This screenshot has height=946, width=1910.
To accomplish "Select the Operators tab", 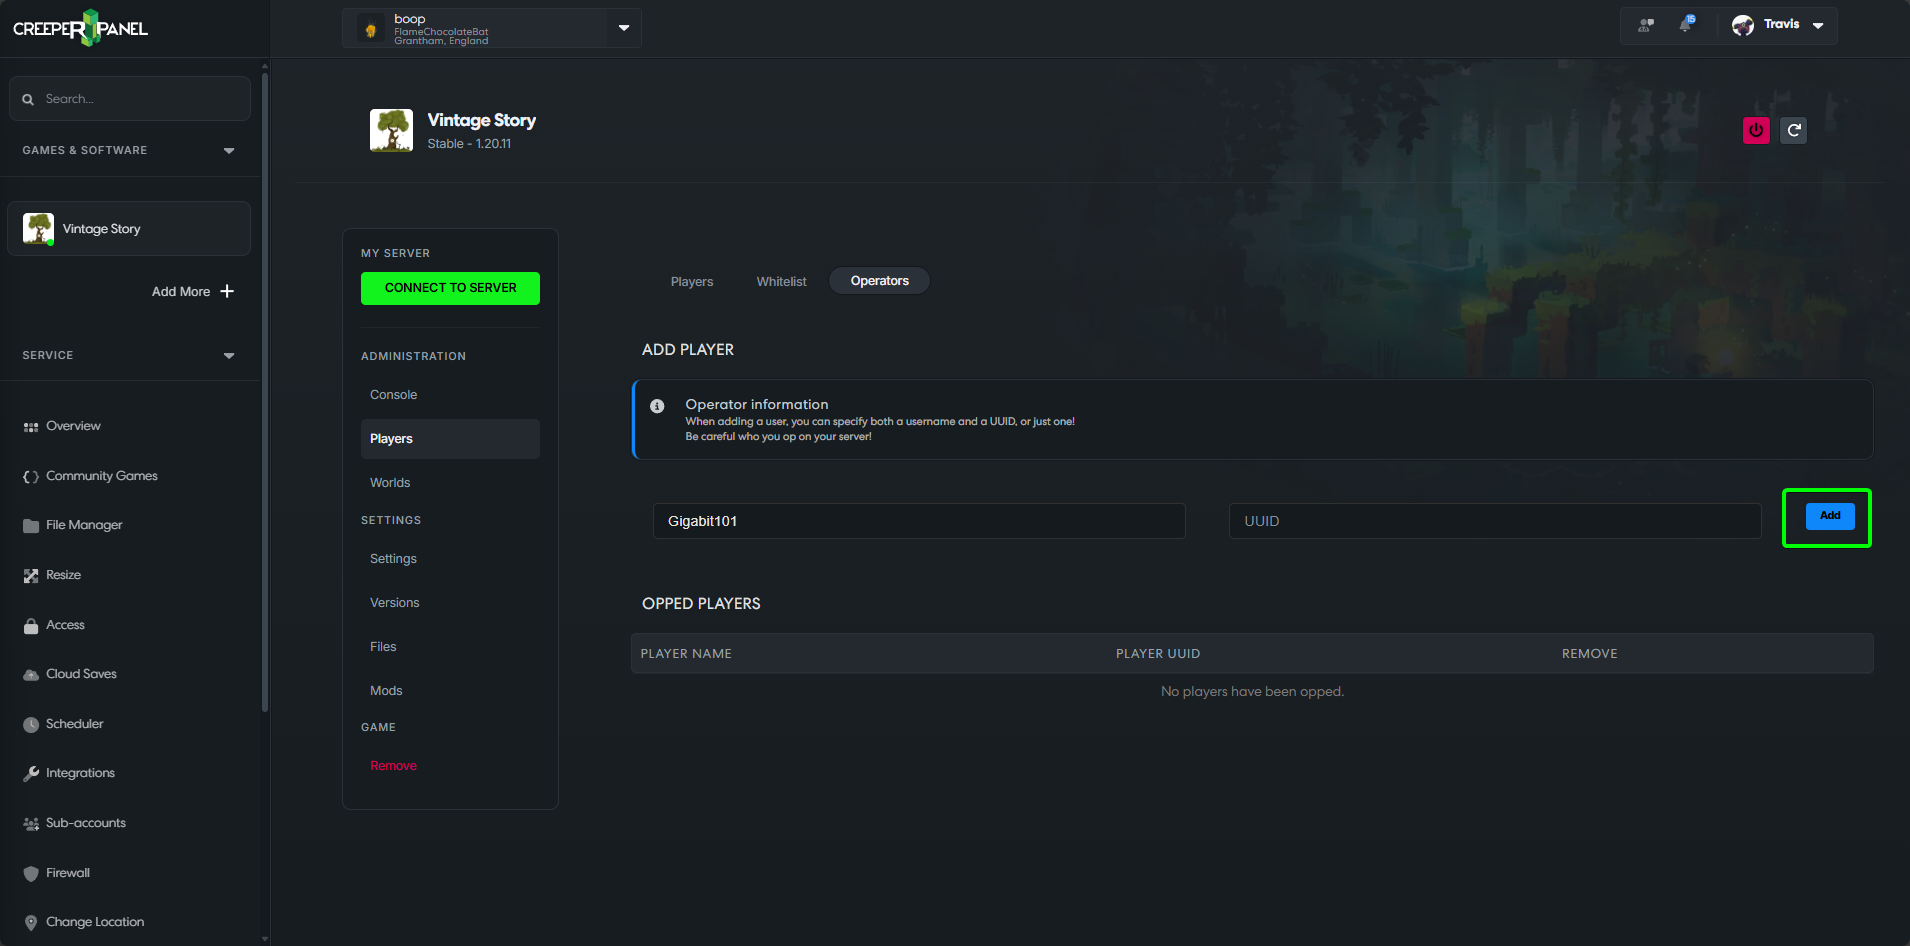I will 879,281.
